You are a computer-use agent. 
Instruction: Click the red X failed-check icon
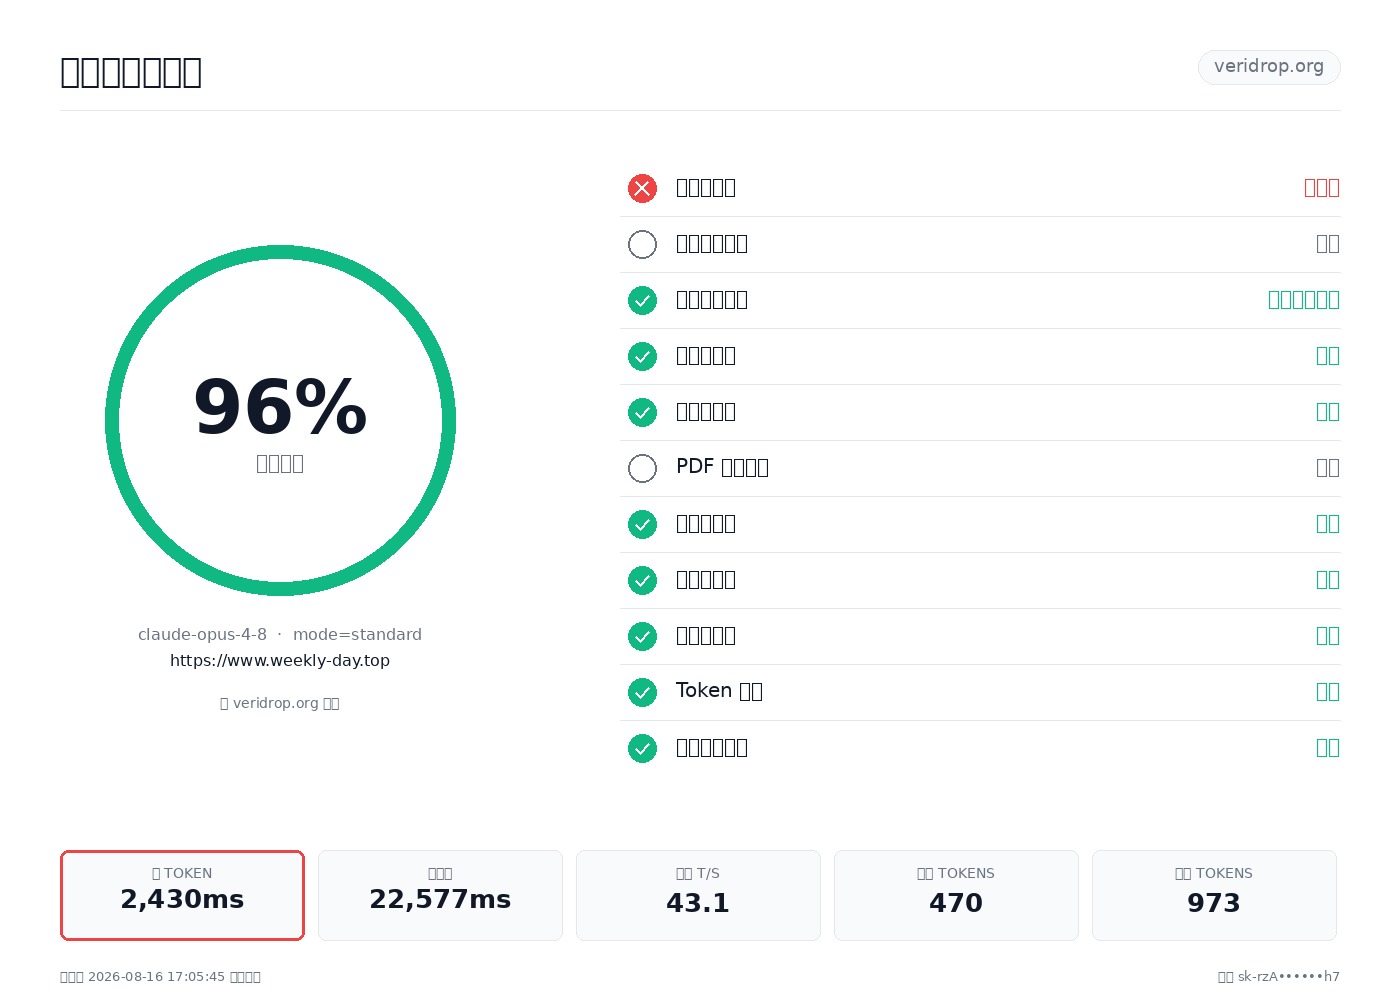tap(642, 188)
